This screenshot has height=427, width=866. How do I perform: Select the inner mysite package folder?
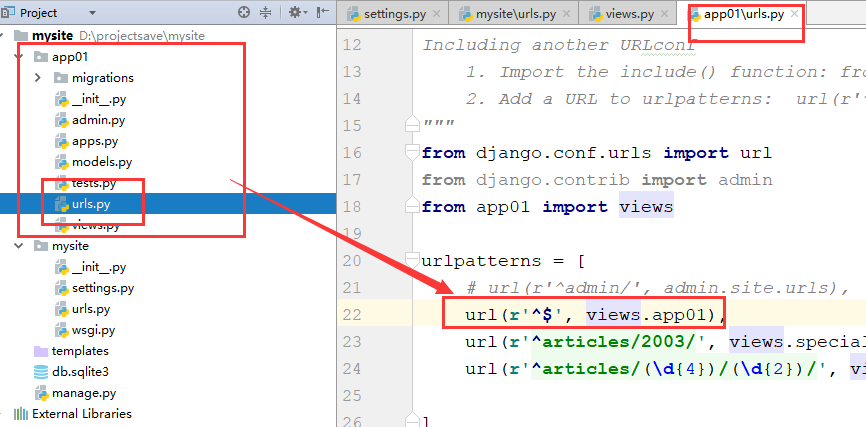tap(70, 246)
